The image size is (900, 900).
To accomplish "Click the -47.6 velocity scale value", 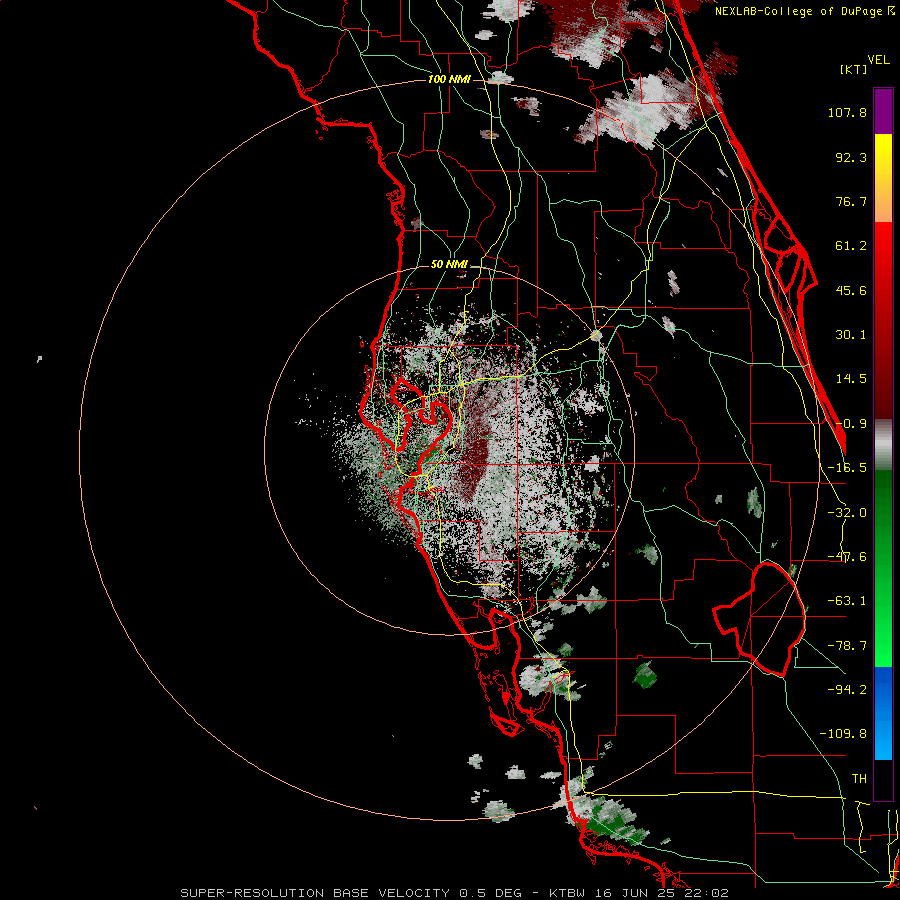I will click(847, 557).
